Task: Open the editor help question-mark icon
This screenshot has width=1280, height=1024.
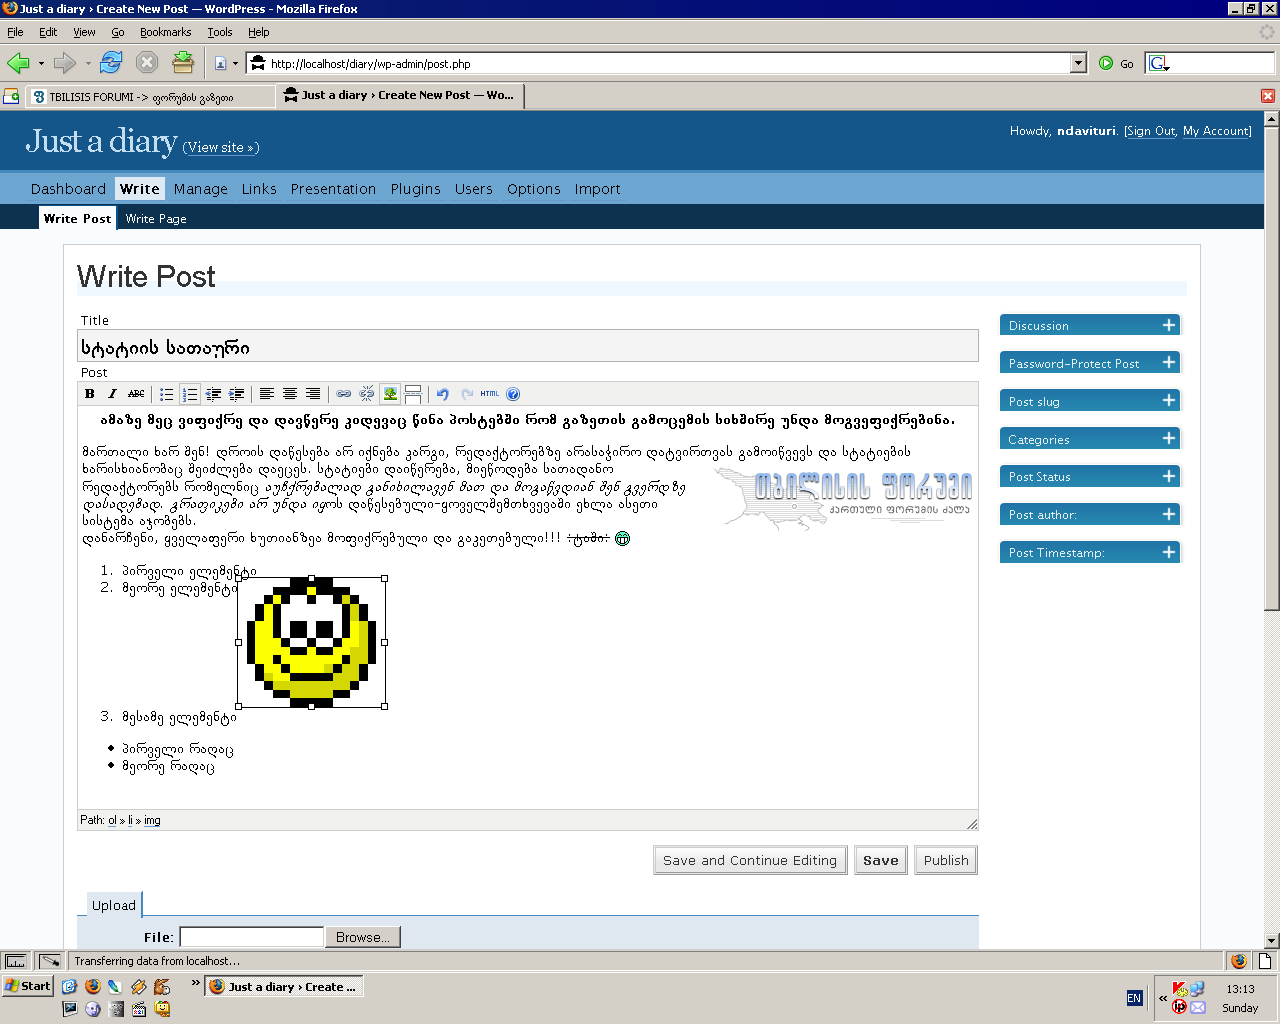Action: tap(513, 394)
